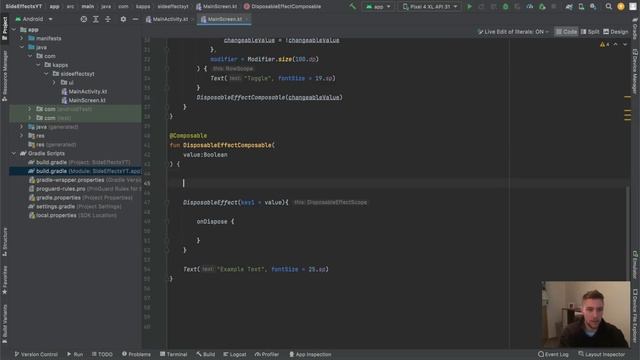The image size is (640, 360).
Task: Open the Profiler tool tab
Action: 267,354
